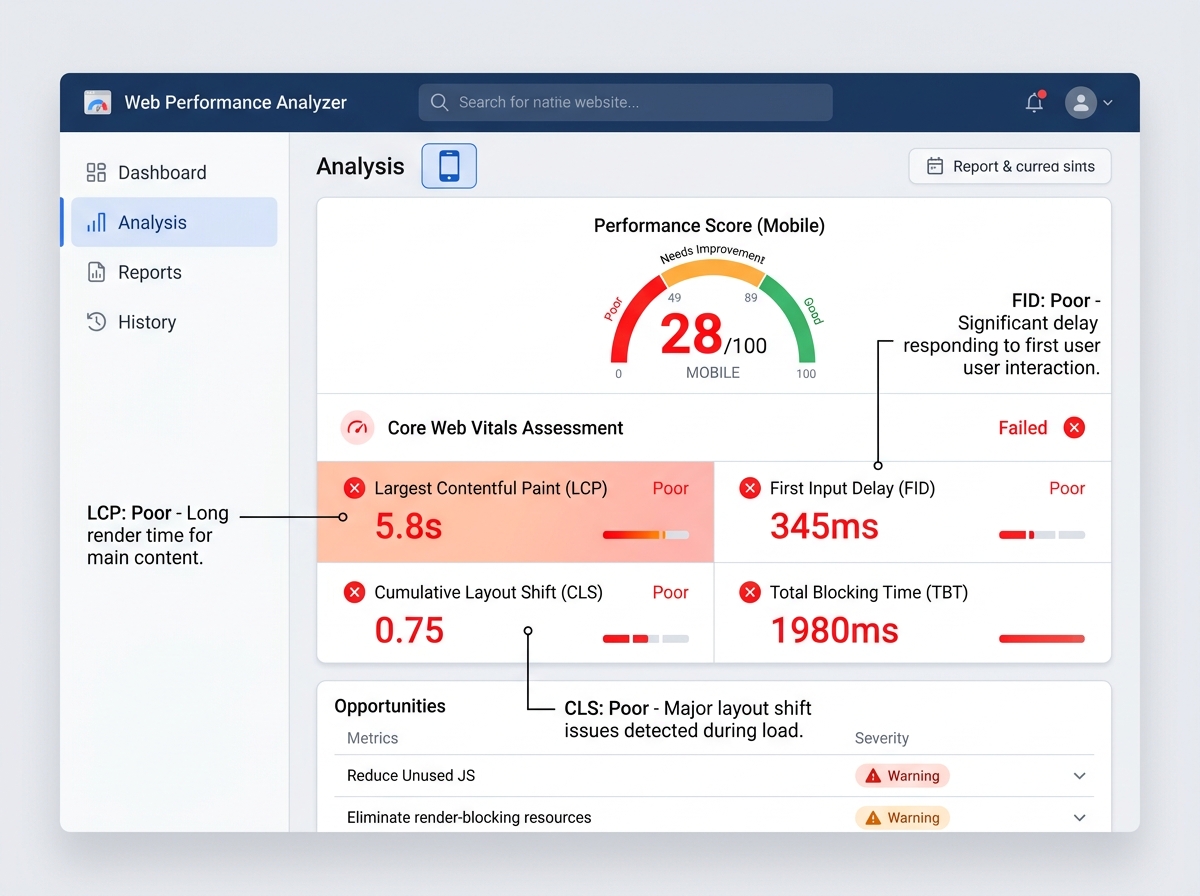Image resolution: width=1200 pixels, height=896 pixels.
Task: Click the Metrics column header
Action: (372, 738)
